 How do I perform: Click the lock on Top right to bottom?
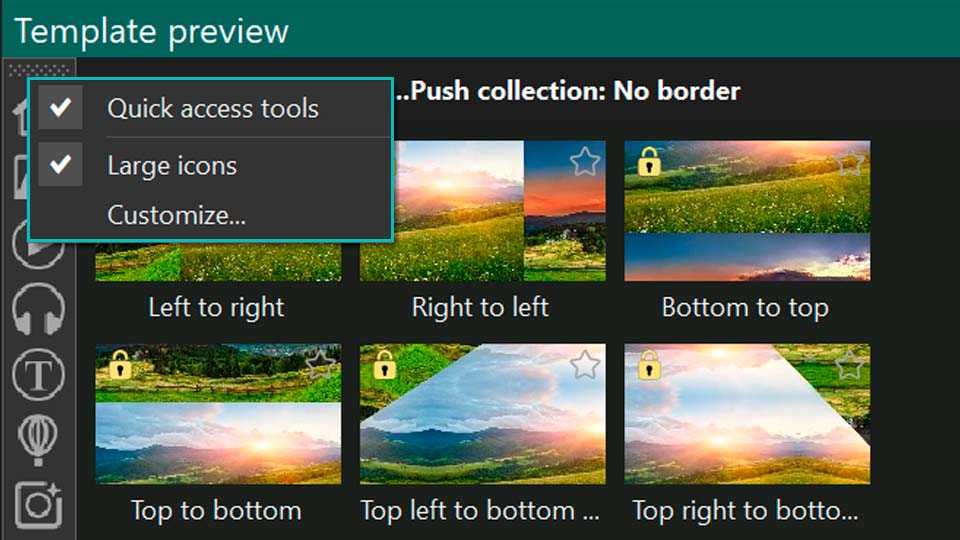[x=649, y=365]
